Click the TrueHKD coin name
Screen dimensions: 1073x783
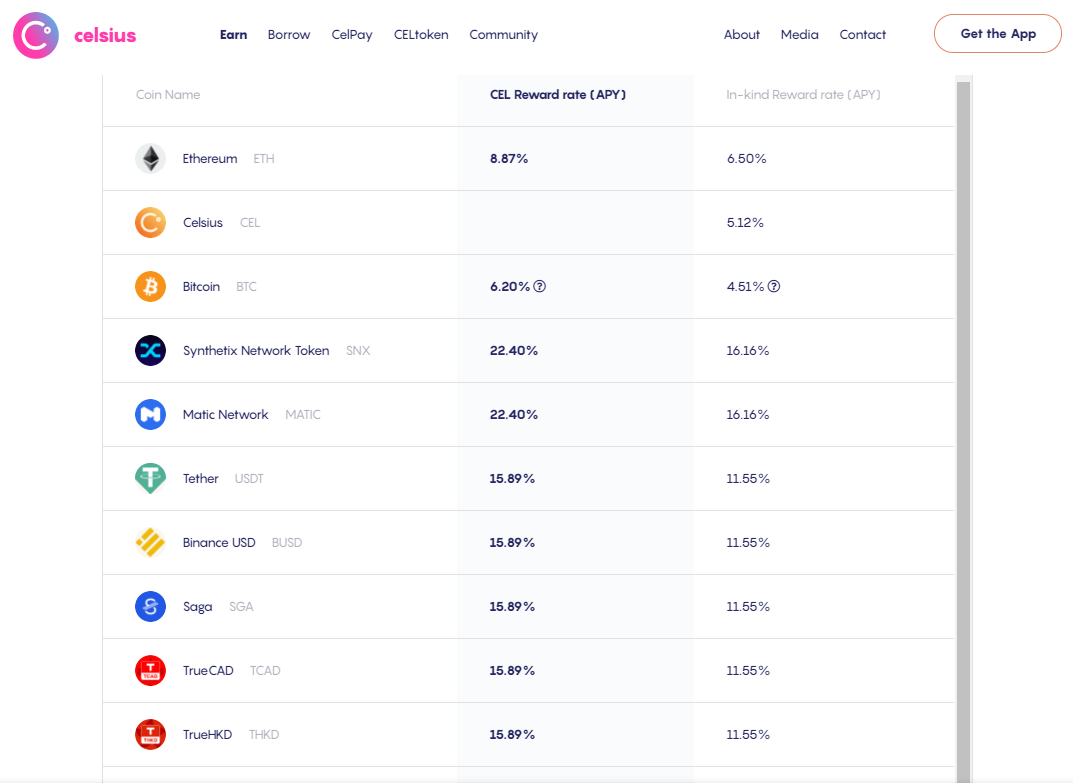coord(207,734)
